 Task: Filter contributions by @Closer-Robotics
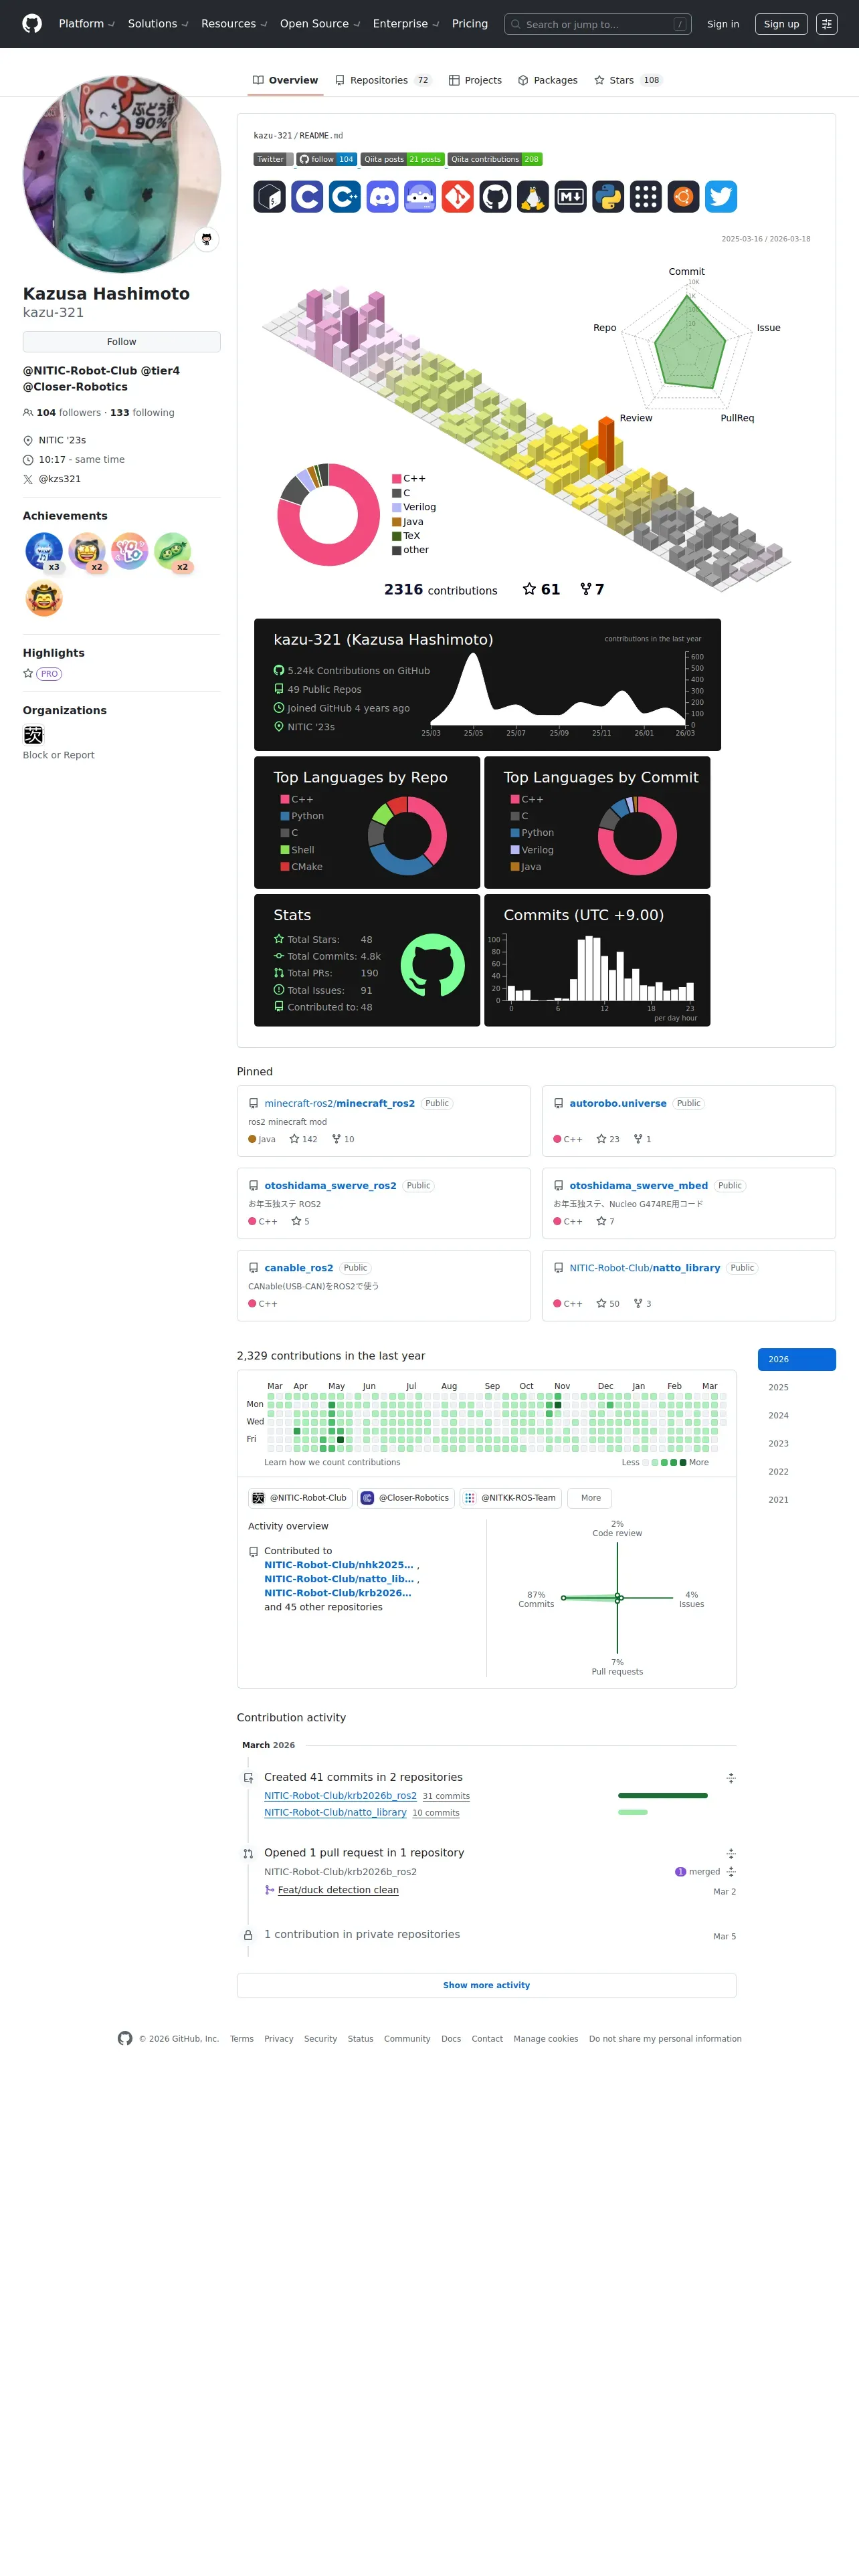tap(405, 1498)
